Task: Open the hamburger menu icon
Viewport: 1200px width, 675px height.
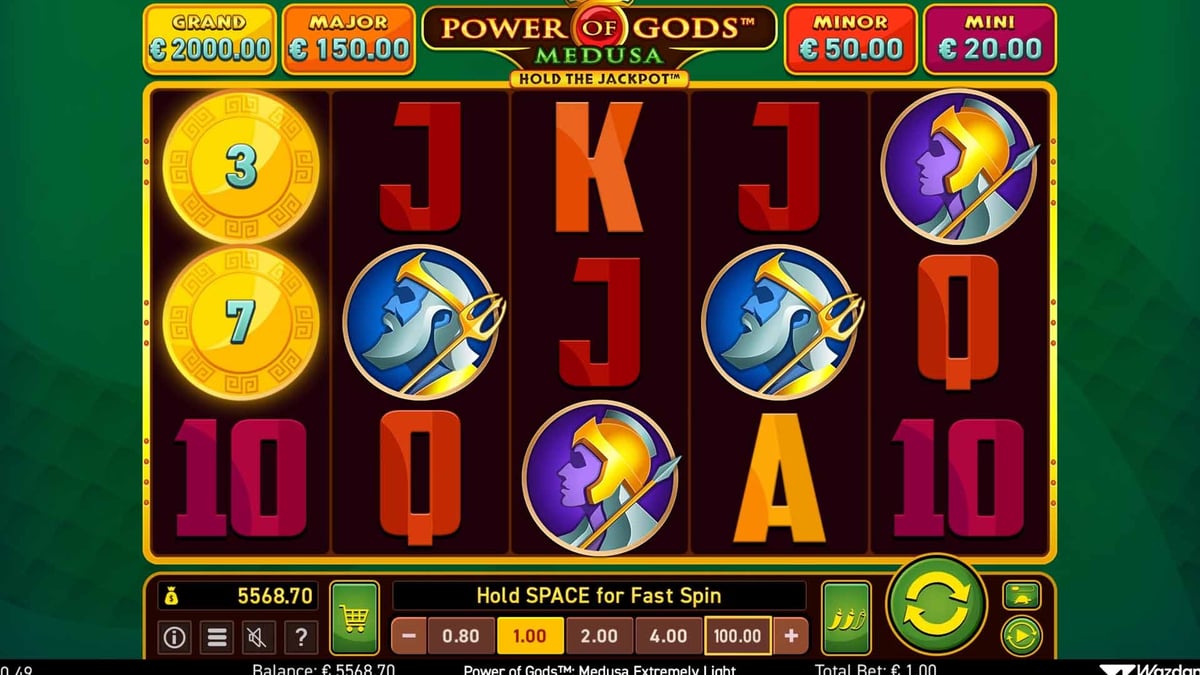Action: point(216,635)
